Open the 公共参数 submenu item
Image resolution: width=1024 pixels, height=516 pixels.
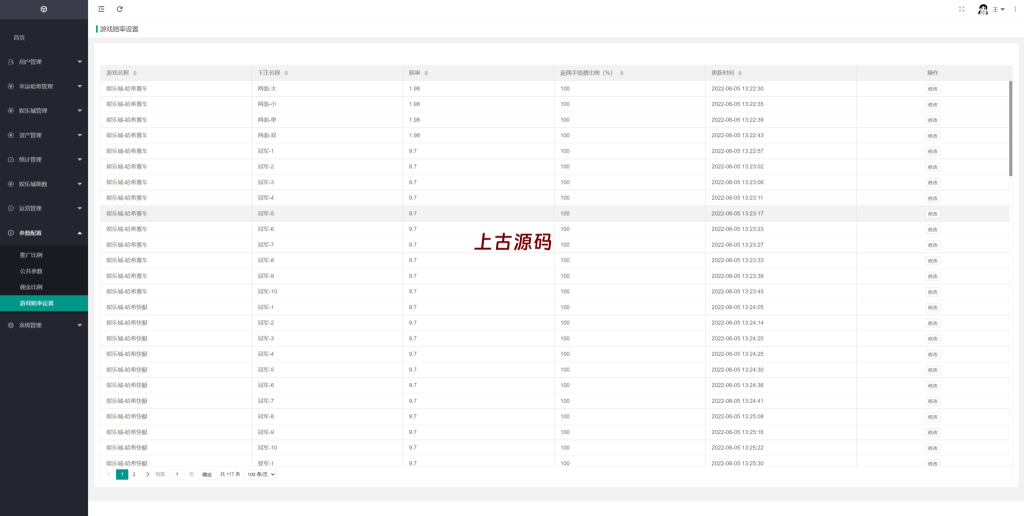click(31, 271)
